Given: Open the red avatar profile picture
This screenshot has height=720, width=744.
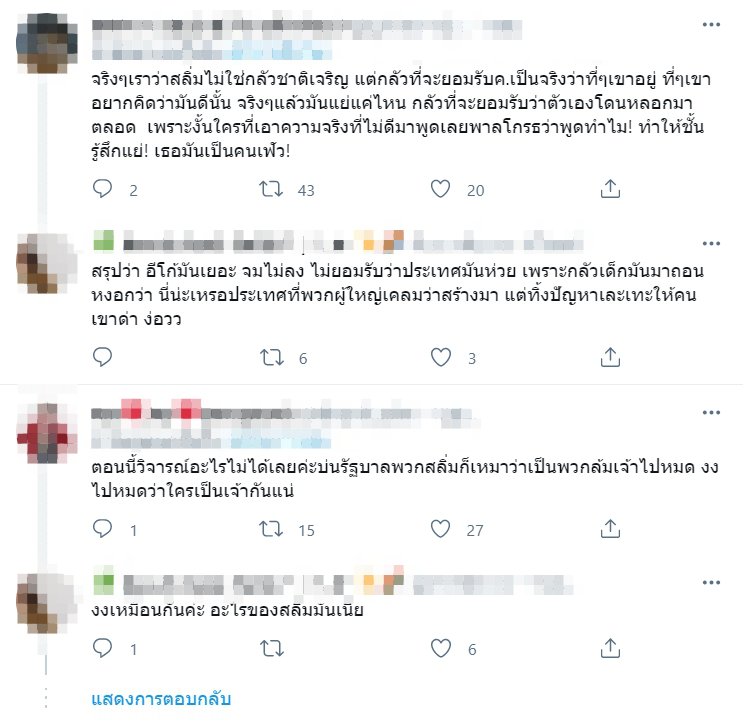Looking at the screenshot, I should click(46, 433).
